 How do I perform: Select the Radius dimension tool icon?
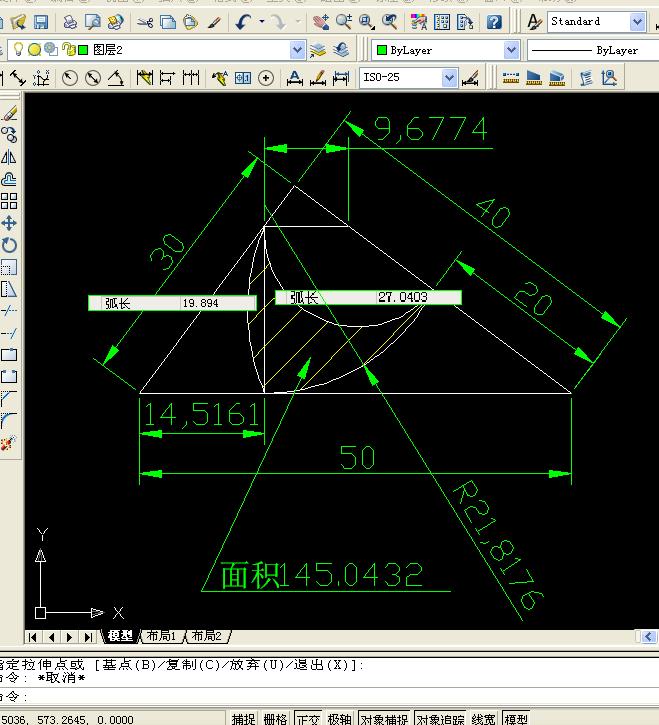(x=69, y=78)
